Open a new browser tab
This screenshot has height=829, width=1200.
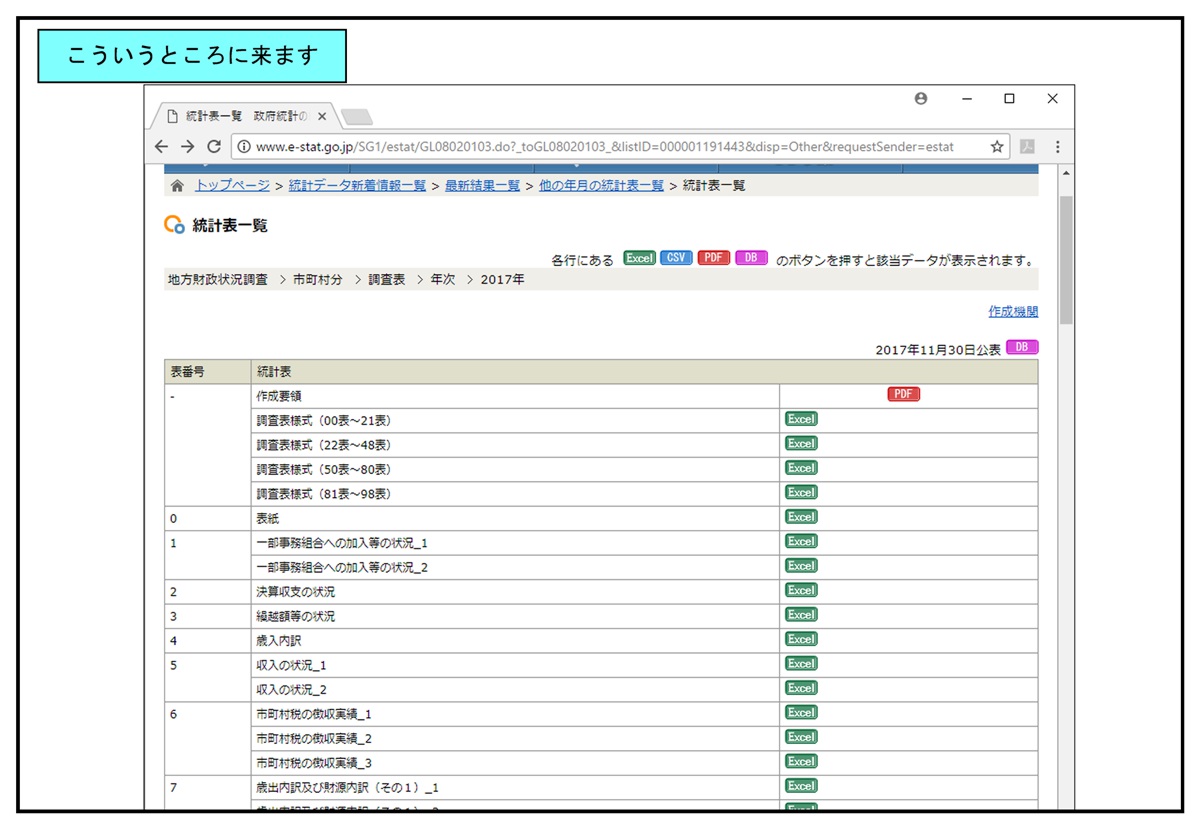click(356, 117)
